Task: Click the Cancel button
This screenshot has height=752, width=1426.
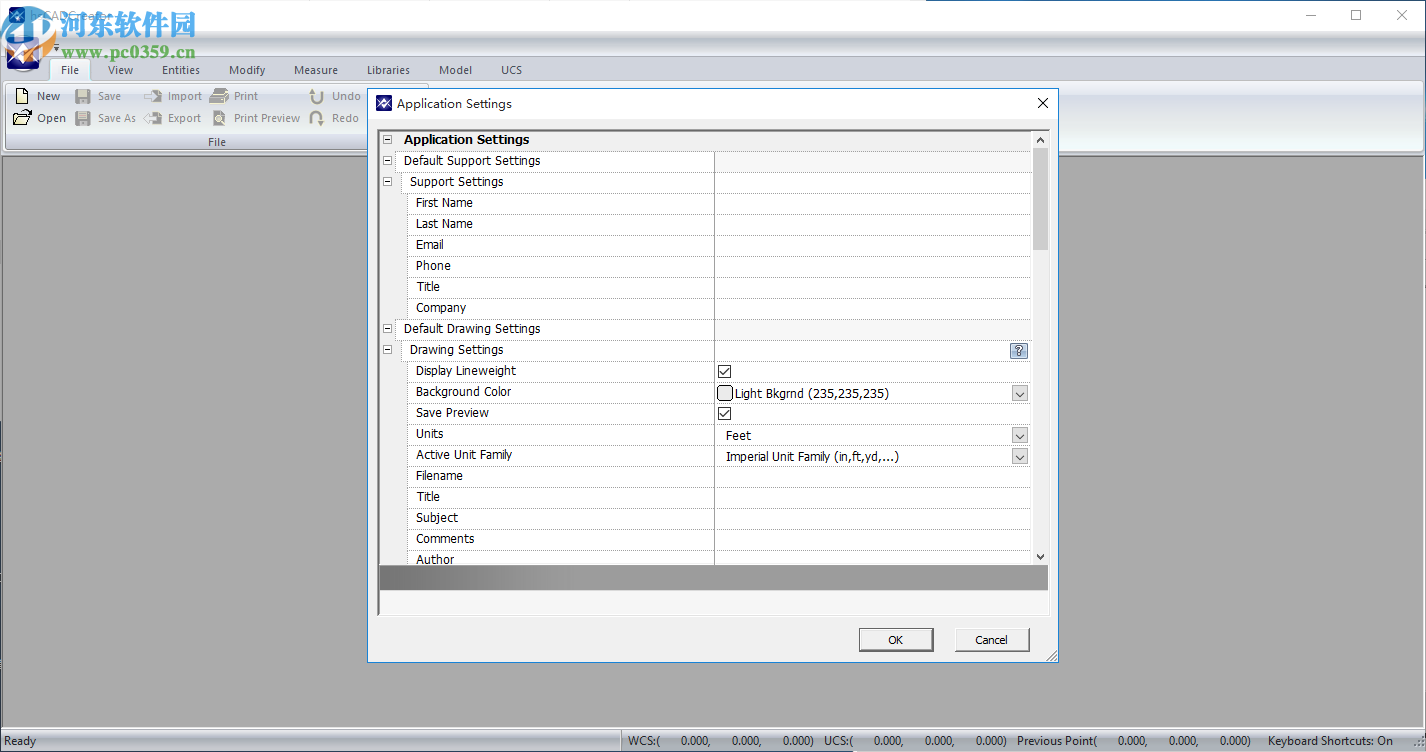Action: point(991,640)
